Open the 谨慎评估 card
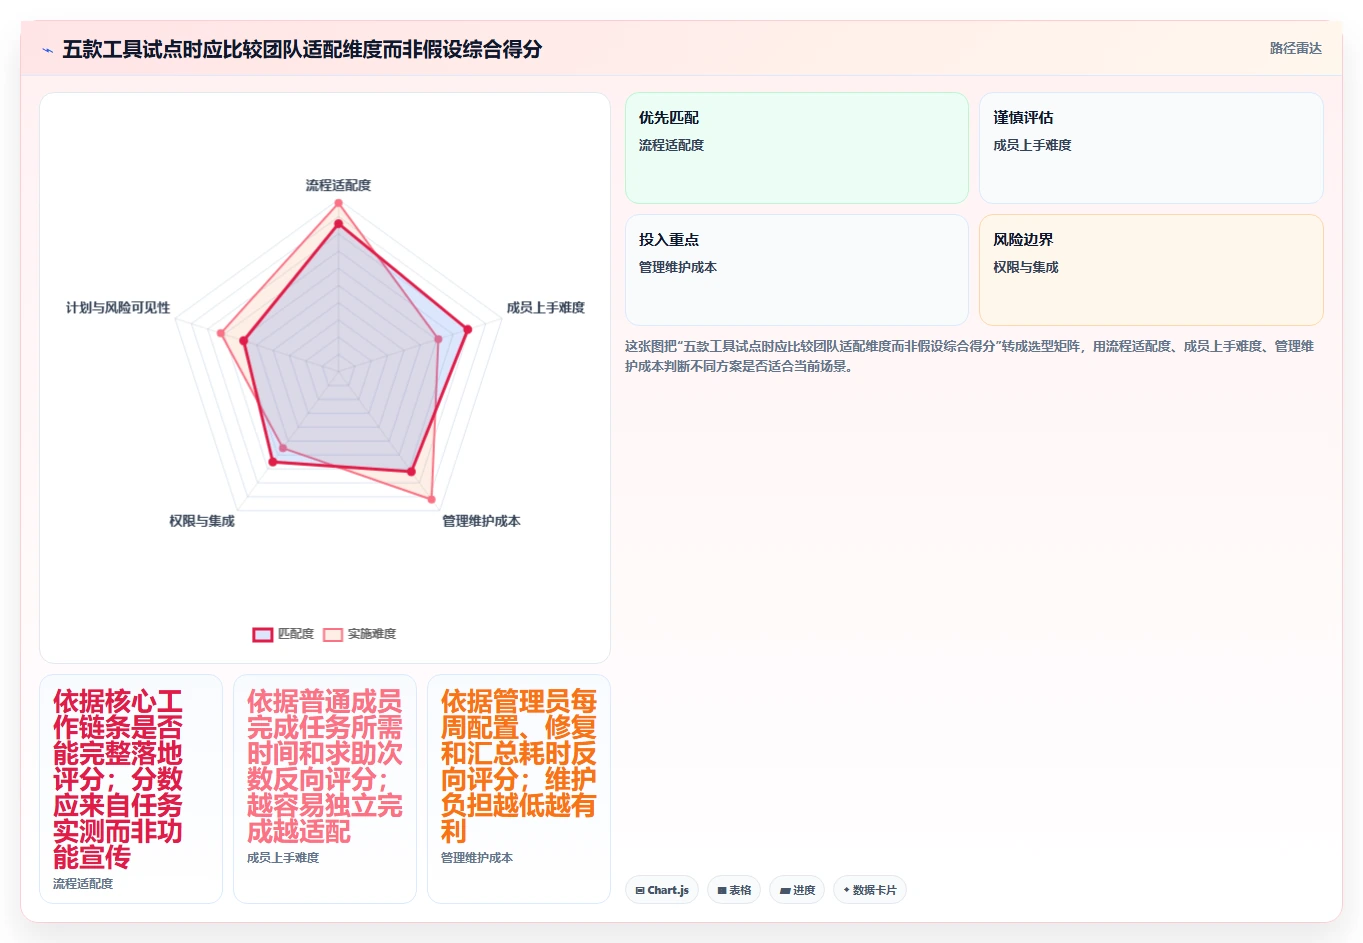 coord(1151,148)
